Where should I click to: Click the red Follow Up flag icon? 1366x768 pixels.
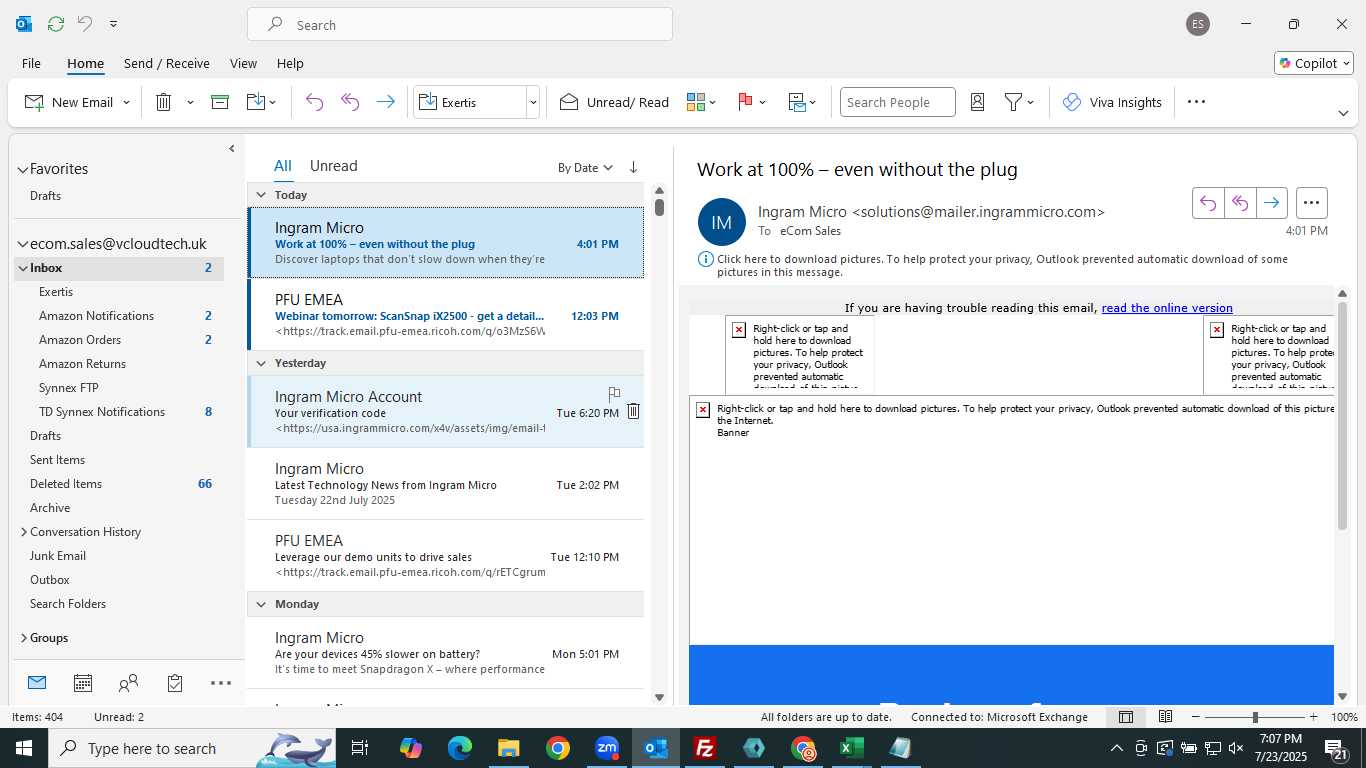745,102
